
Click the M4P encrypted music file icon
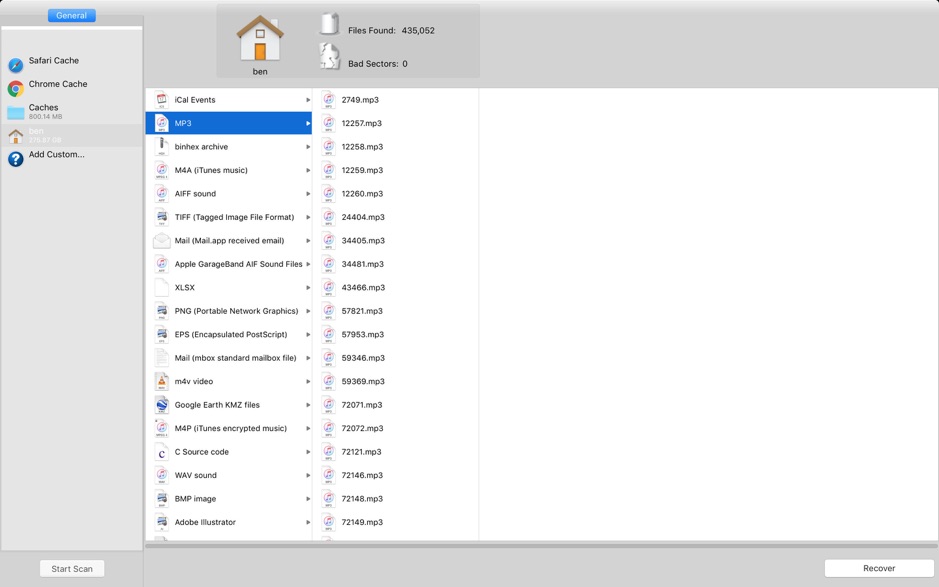click(161, 428)
